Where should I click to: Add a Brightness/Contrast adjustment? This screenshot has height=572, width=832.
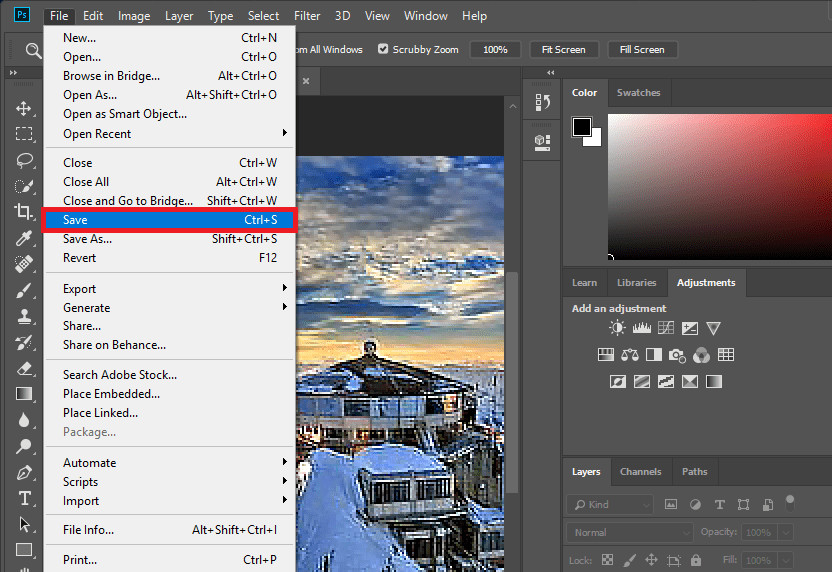click(x=617, y=328)
